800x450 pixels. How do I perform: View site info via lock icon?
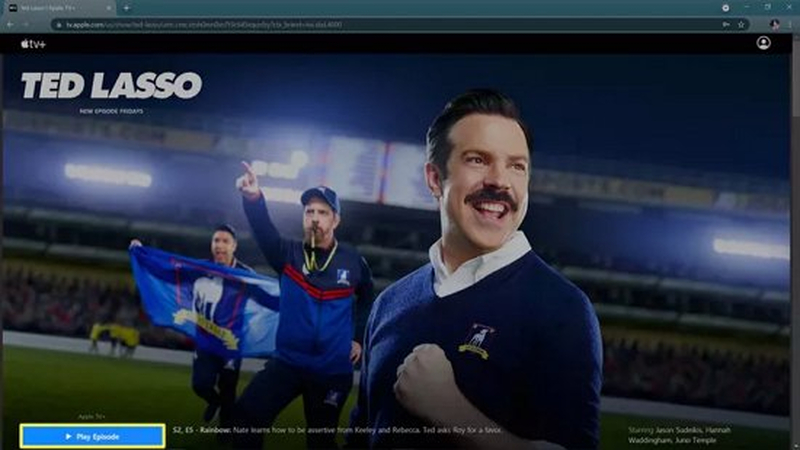pos(59,24)
